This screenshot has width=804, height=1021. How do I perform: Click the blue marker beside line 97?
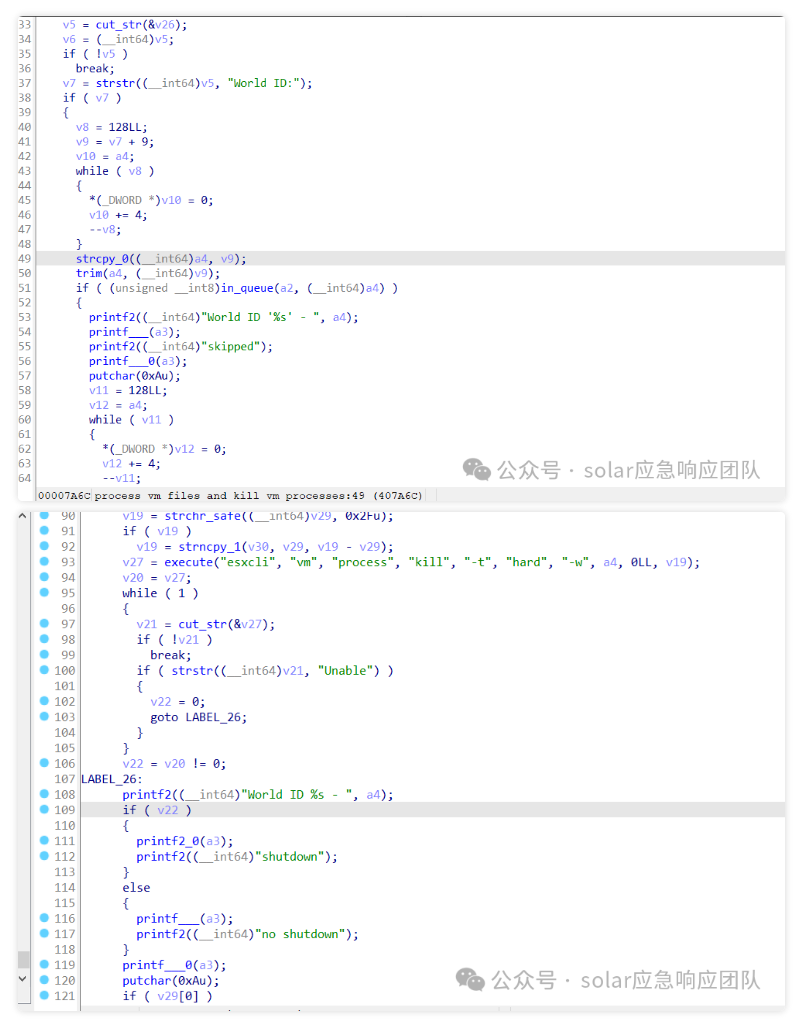pyautogui.click(x=44, y=623)
